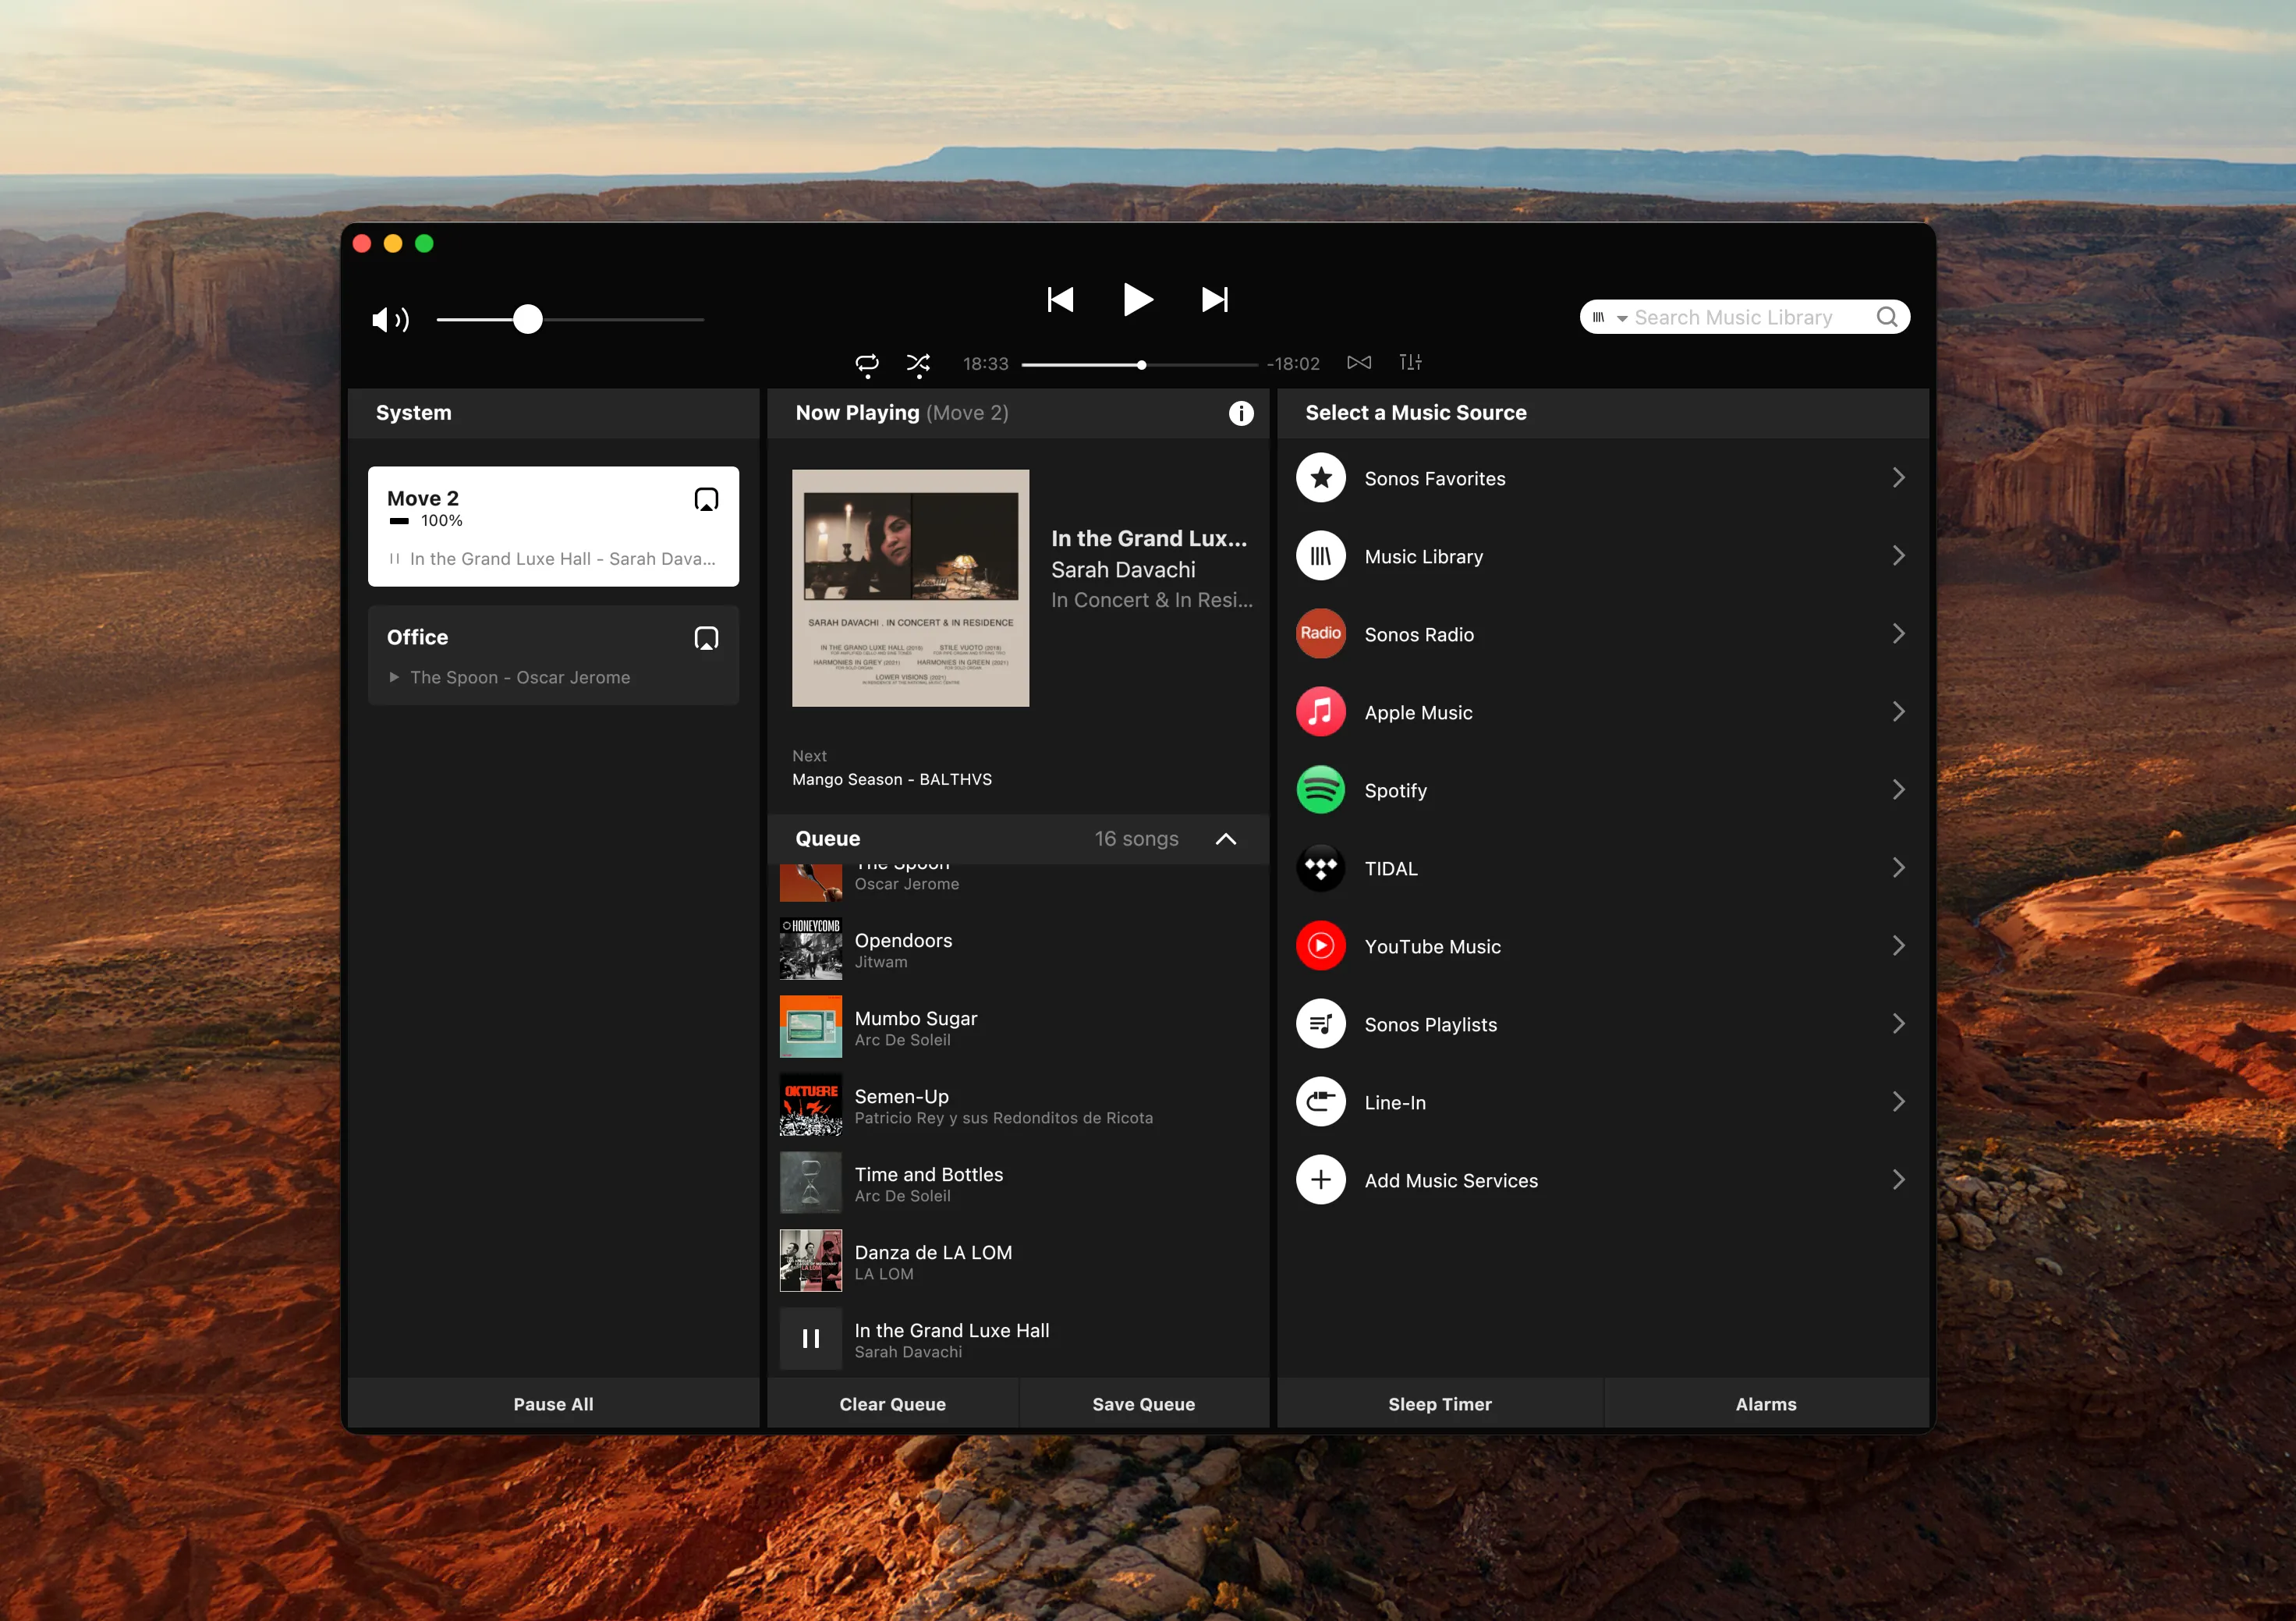
Task: Click the Line-In icon
Action: 1321,1102
